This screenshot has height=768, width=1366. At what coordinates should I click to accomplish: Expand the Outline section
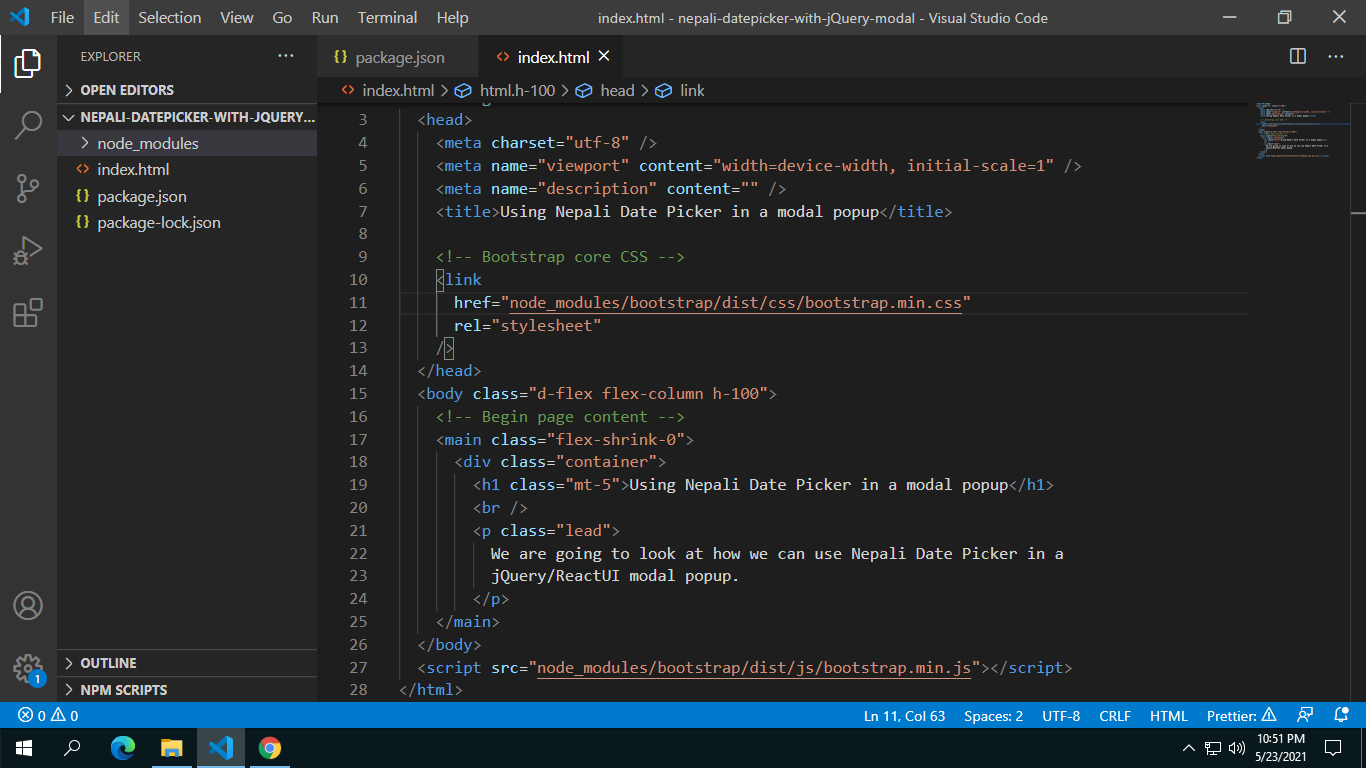(187, 663)
